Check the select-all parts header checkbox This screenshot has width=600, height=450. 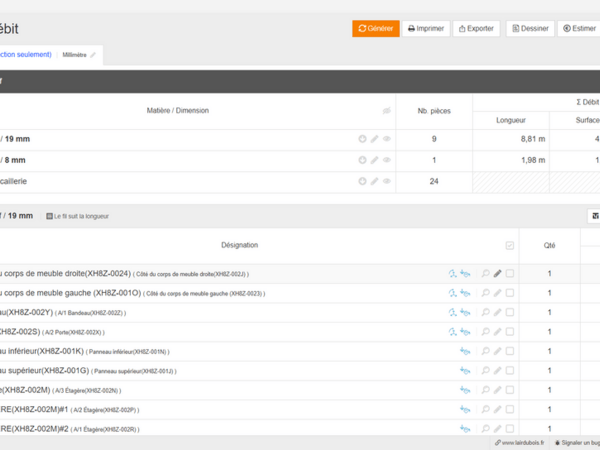click(510, 245)
